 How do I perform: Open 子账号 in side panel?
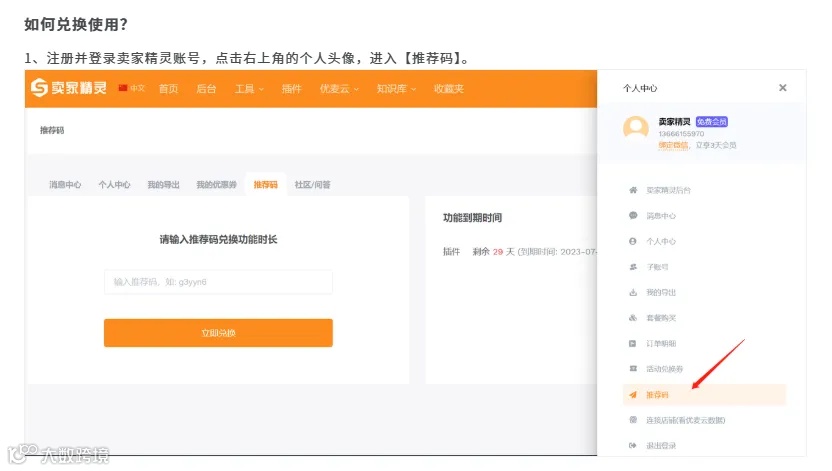pos(657,266)
